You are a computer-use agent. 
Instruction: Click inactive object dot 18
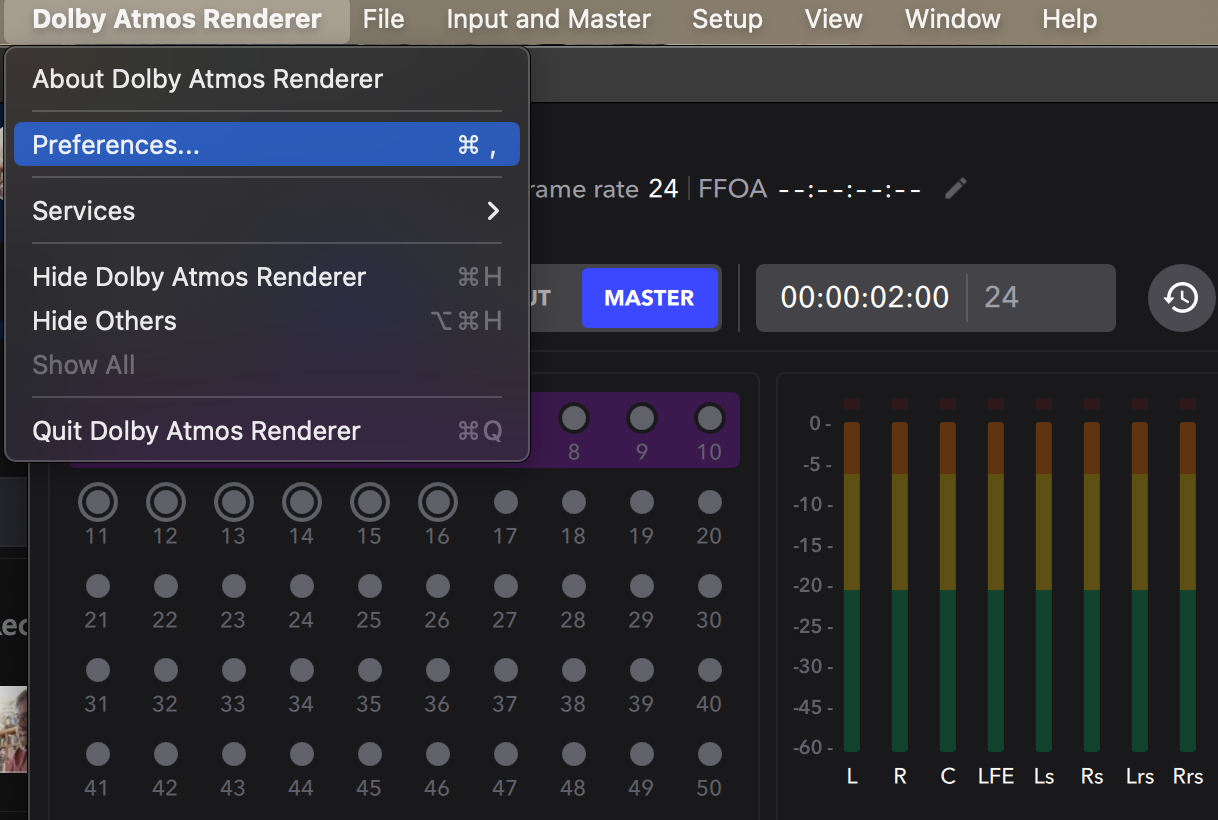click(x=573, y=502)
